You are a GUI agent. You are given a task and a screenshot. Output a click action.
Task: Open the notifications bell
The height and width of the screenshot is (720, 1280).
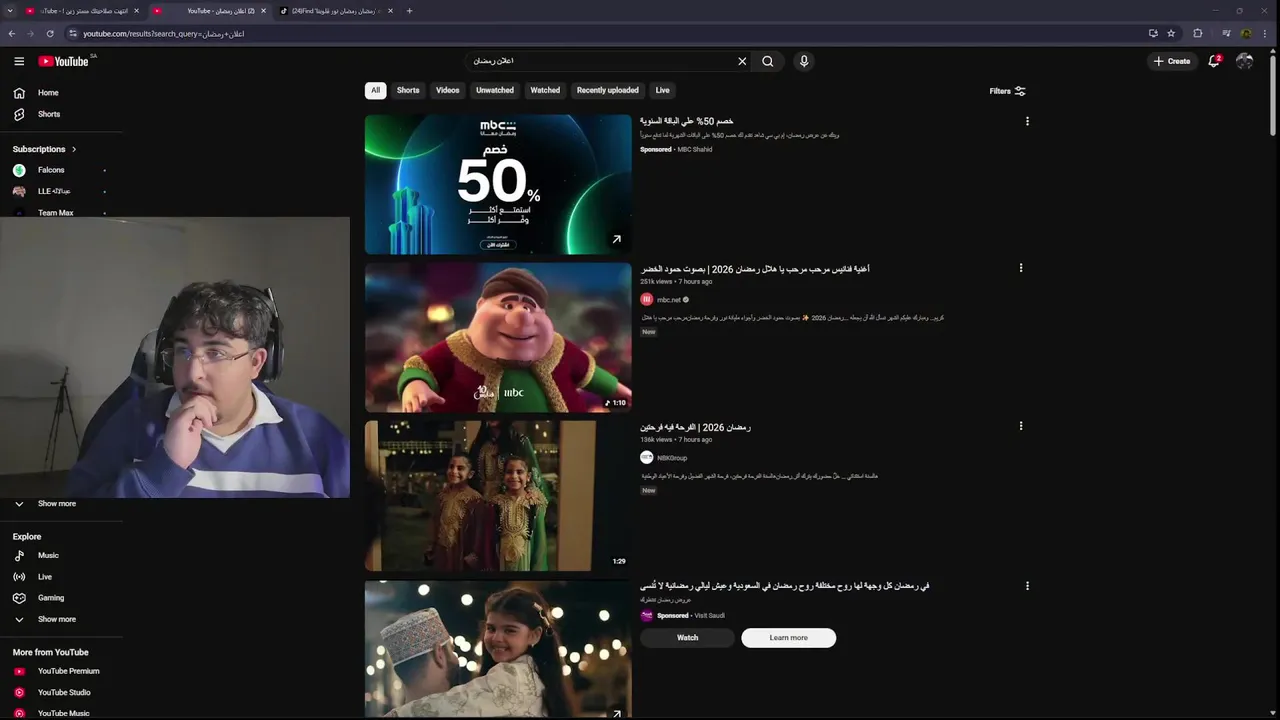1214,61
